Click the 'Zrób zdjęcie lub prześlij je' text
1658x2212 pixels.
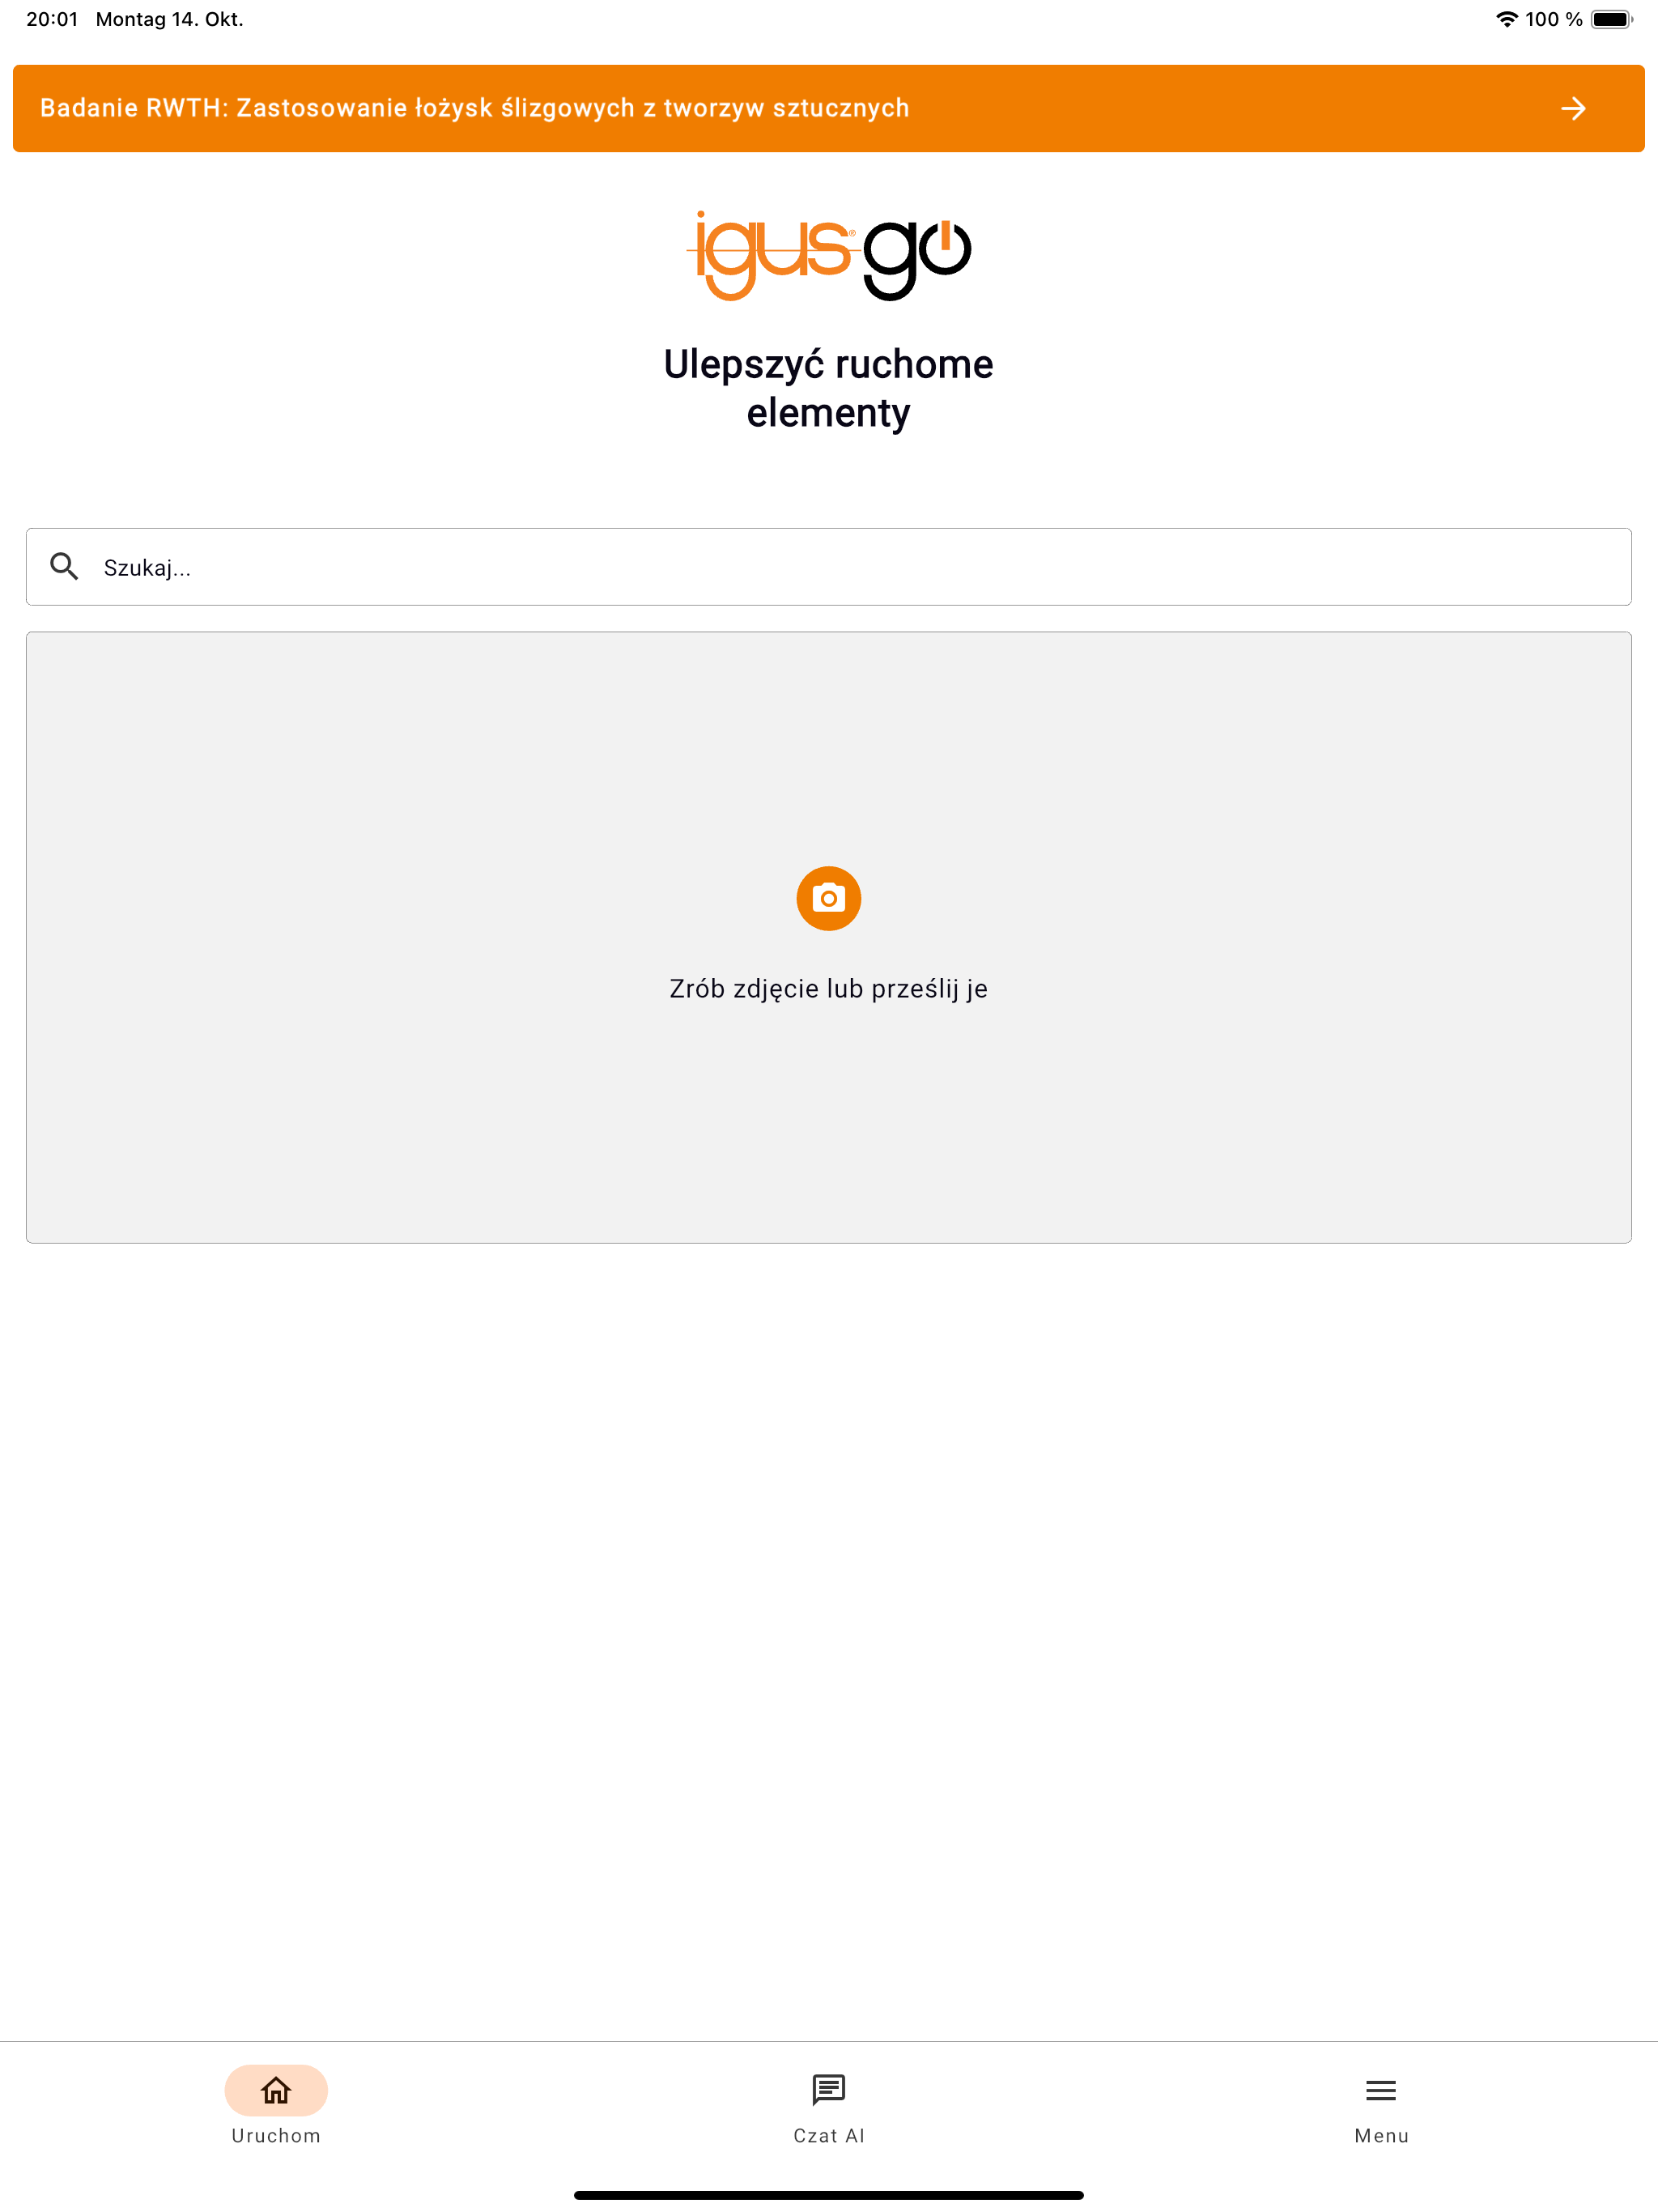coord(829,988)
